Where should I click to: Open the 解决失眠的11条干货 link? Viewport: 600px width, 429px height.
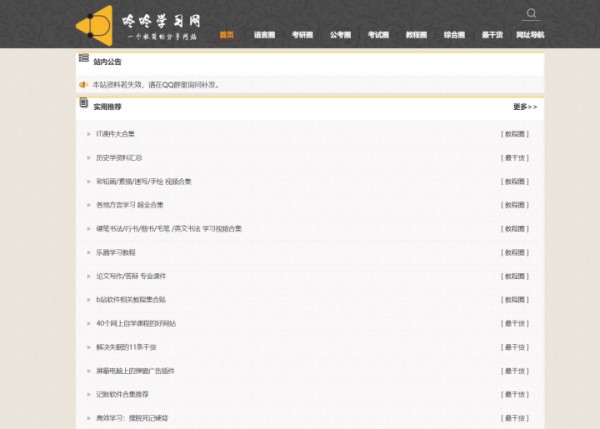pos(126,347)
